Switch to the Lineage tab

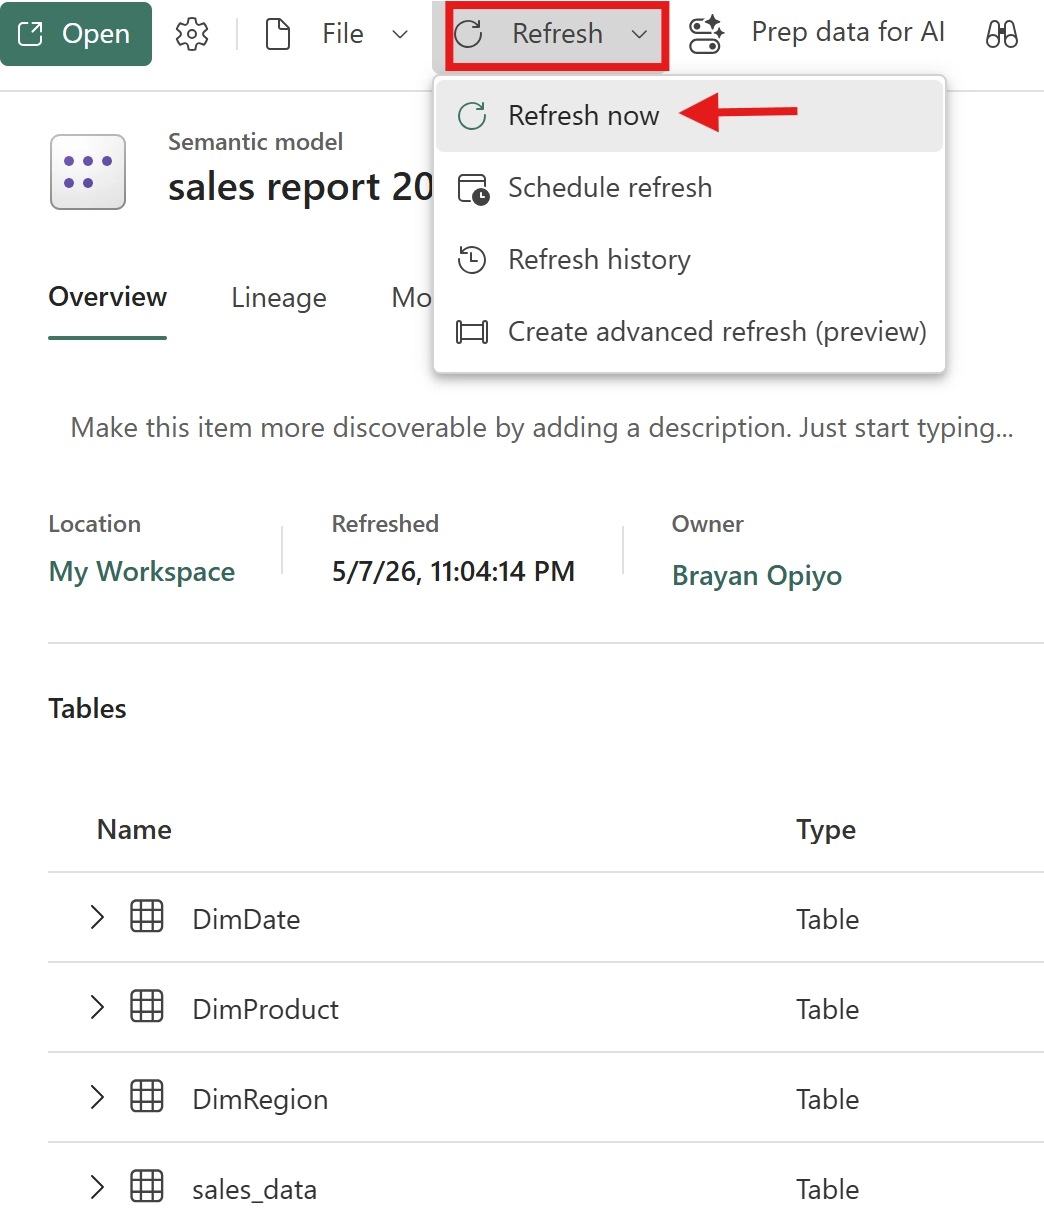279,298
